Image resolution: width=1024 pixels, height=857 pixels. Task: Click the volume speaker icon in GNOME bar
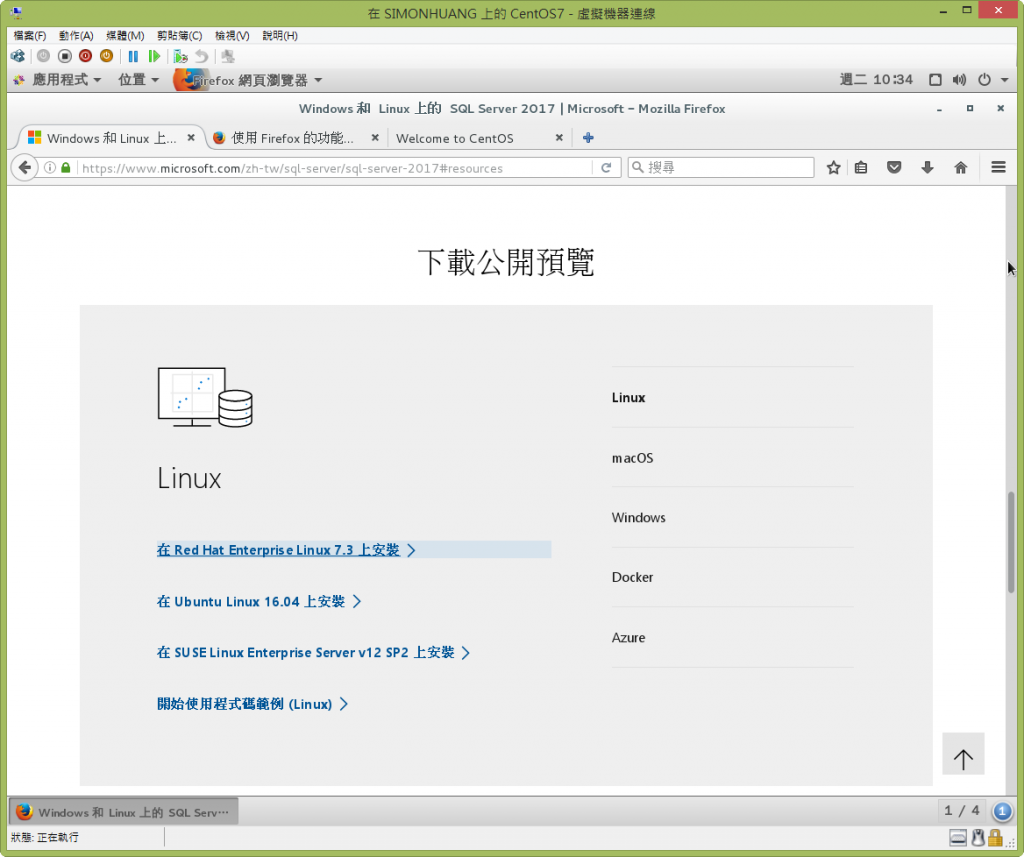click(959, 80)
